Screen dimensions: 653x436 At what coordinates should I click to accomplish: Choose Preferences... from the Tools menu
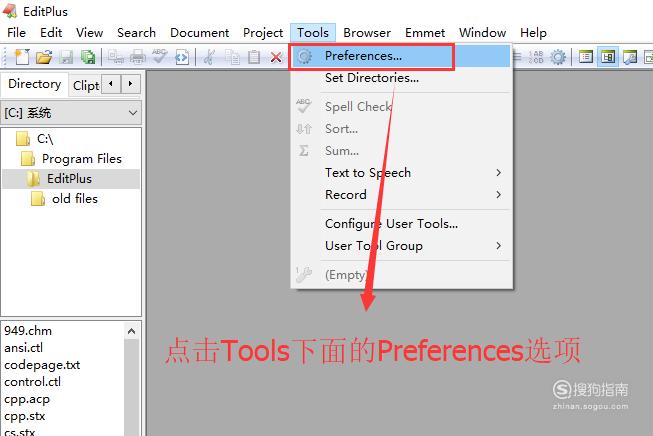[x=401, y=56]
